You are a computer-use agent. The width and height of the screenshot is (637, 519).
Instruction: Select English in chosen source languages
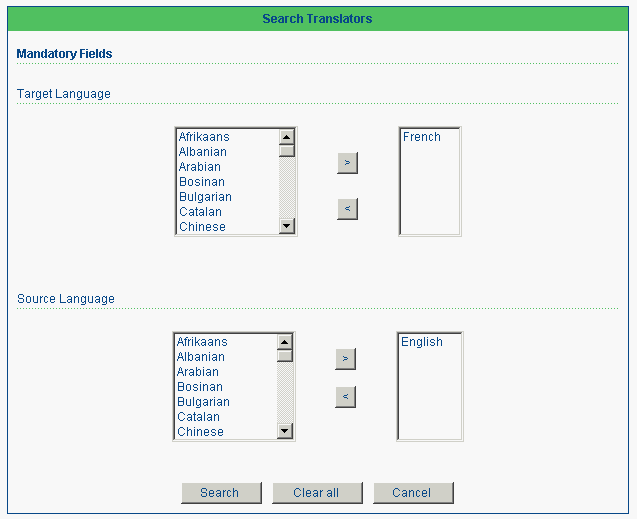click(422, 342)
